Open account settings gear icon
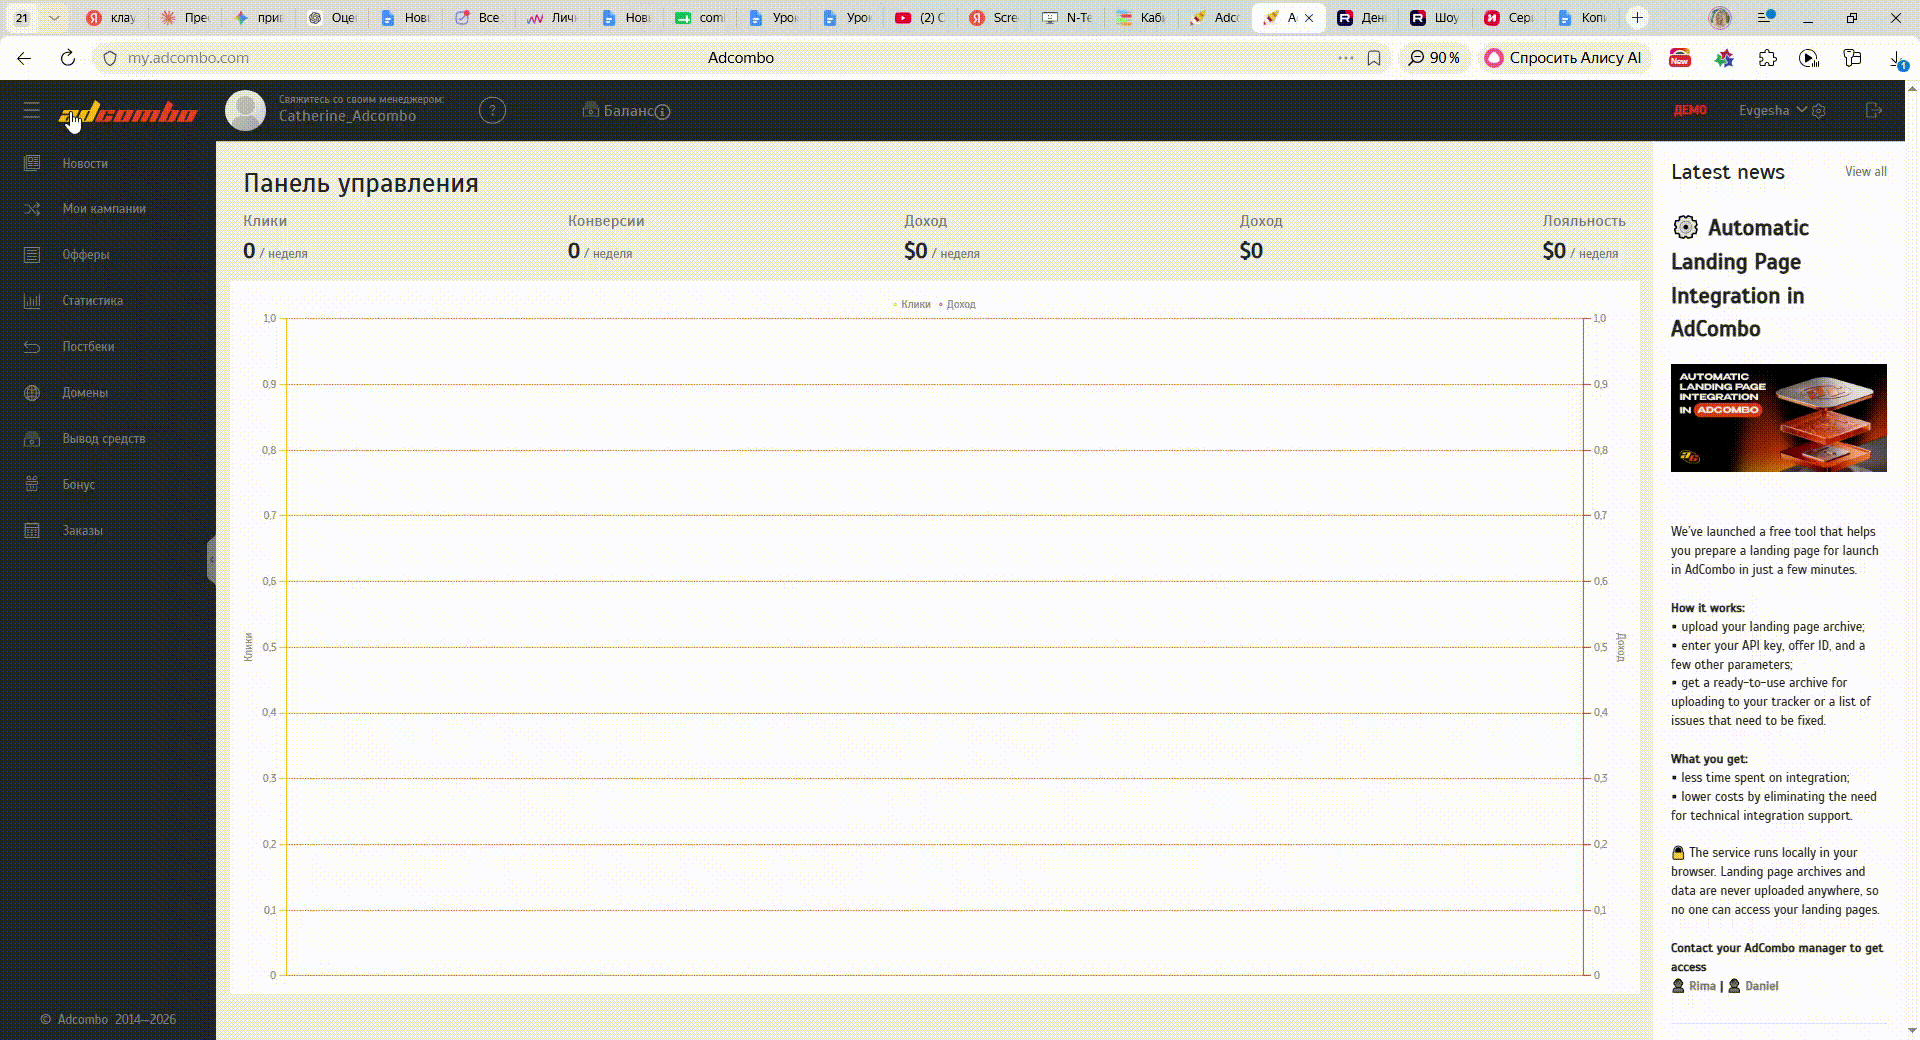The width and height of the screenshot is (1920, 1040). pos(1819,111)
